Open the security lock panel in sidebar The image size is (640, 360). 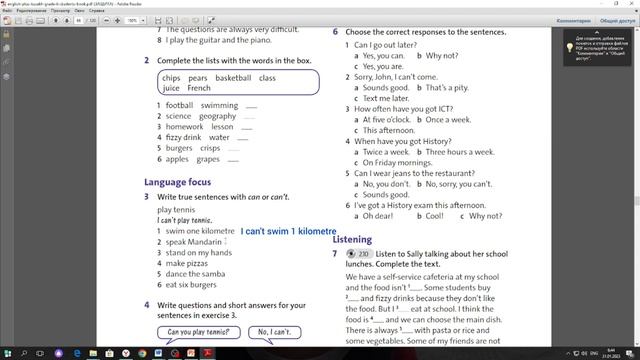point(7,35)
